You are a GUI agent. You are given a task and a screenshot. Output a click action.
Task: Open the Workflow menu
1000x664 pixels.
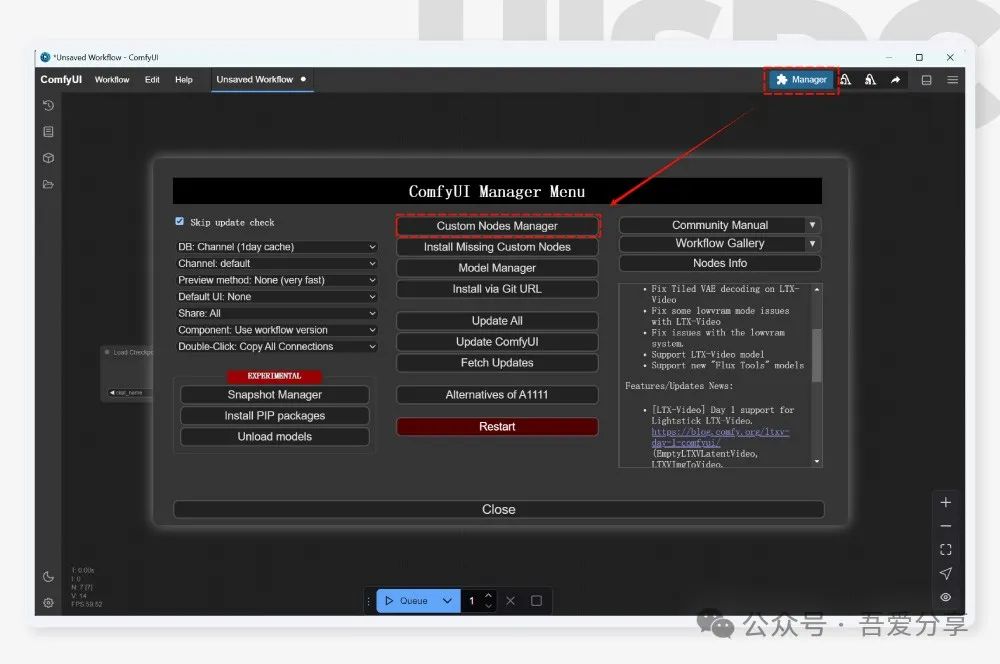[x=112, y=80]
